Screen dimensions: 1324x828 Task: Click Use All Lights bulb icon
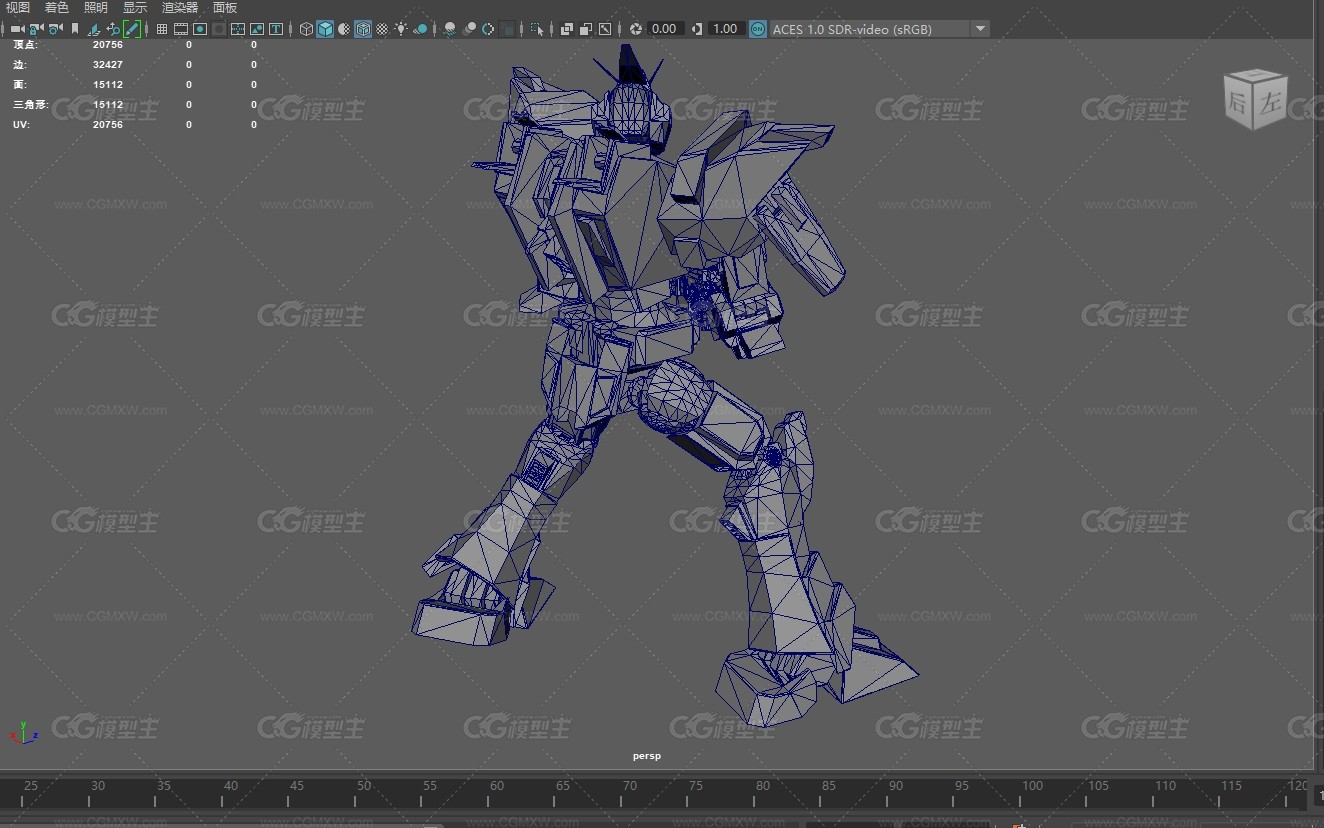coord(401,29)
